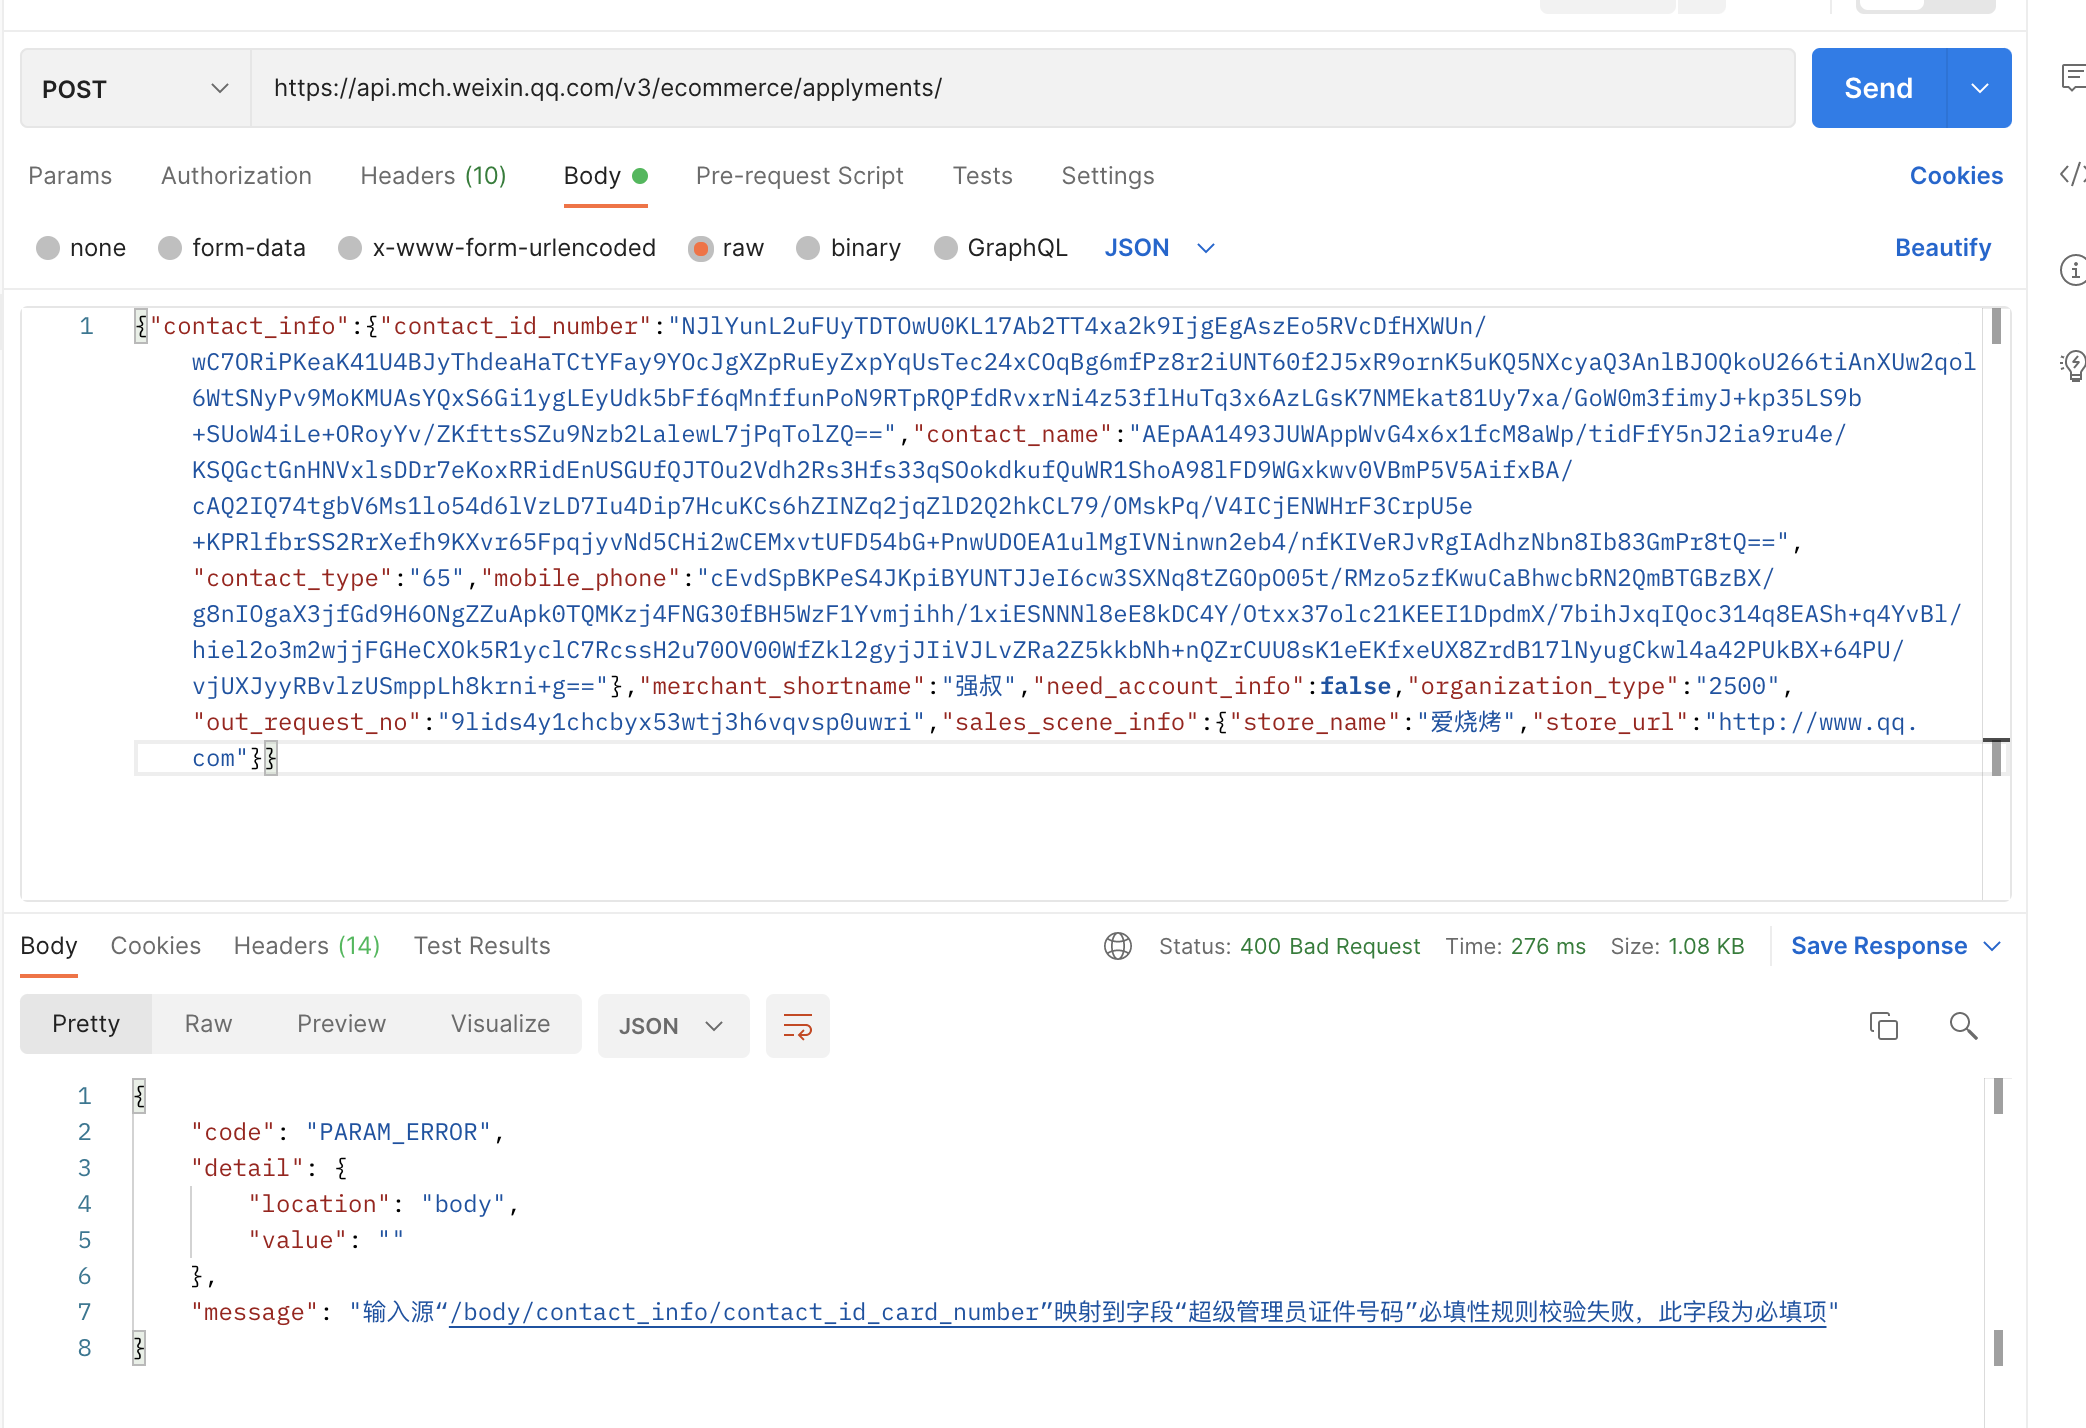This screenshot has width=2086, height=1428.
Task: Open the code snippet icon in right sidebar
Action: click(2073, 174)
